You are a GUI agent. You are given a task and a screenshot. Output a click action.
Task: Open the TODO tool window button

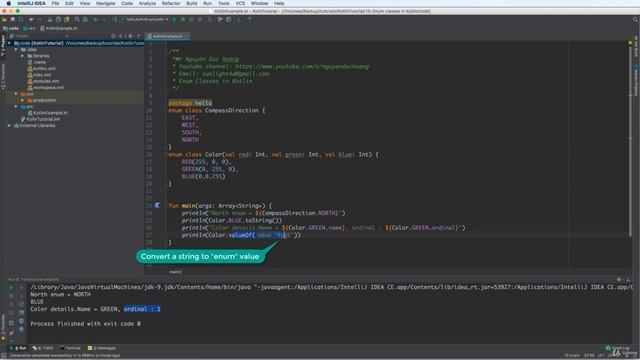(x=43, y=348)
